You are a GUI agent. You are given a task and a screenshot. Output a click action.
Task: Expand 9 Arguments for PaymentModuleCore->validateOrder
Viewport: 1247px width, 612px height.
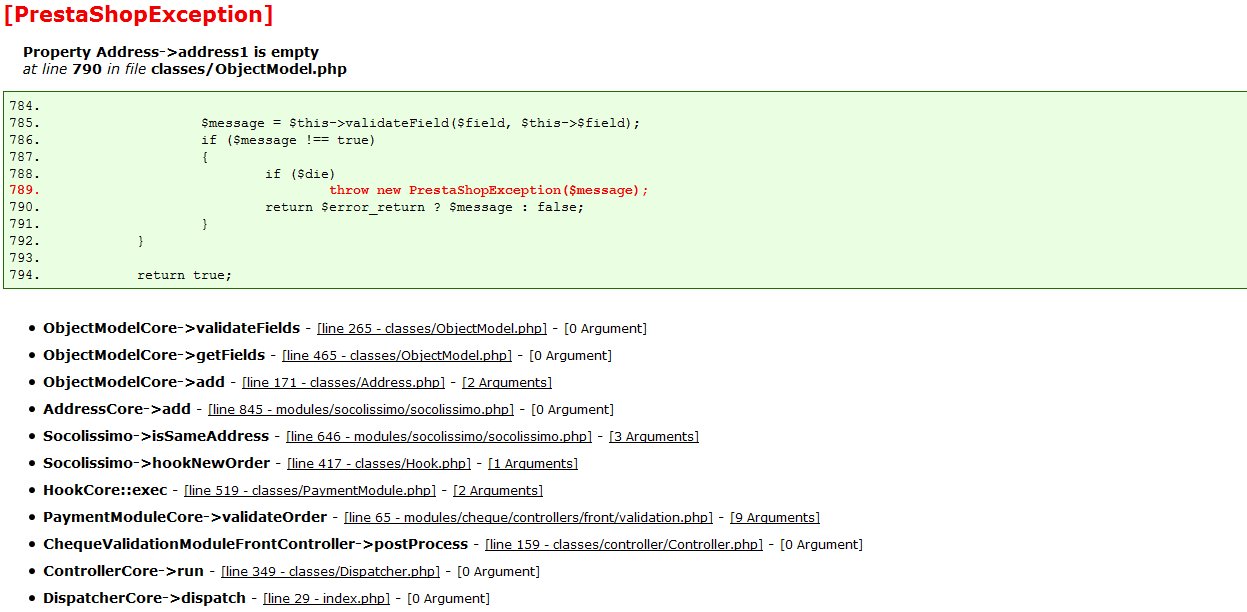coord(775,517)
